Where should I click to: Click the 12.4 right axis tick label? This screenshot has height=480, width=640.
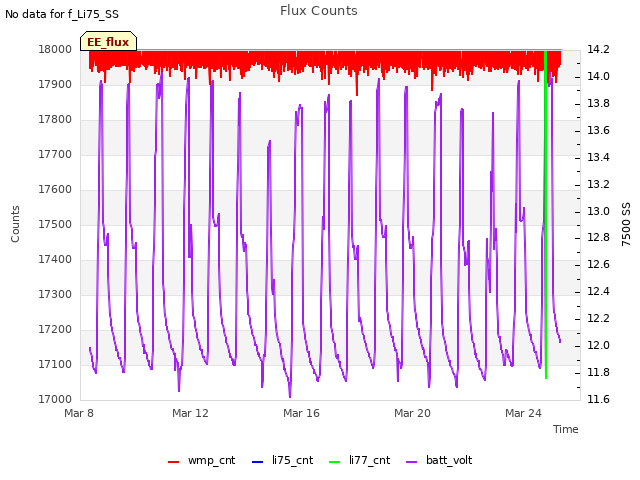(x=598, y=291)
